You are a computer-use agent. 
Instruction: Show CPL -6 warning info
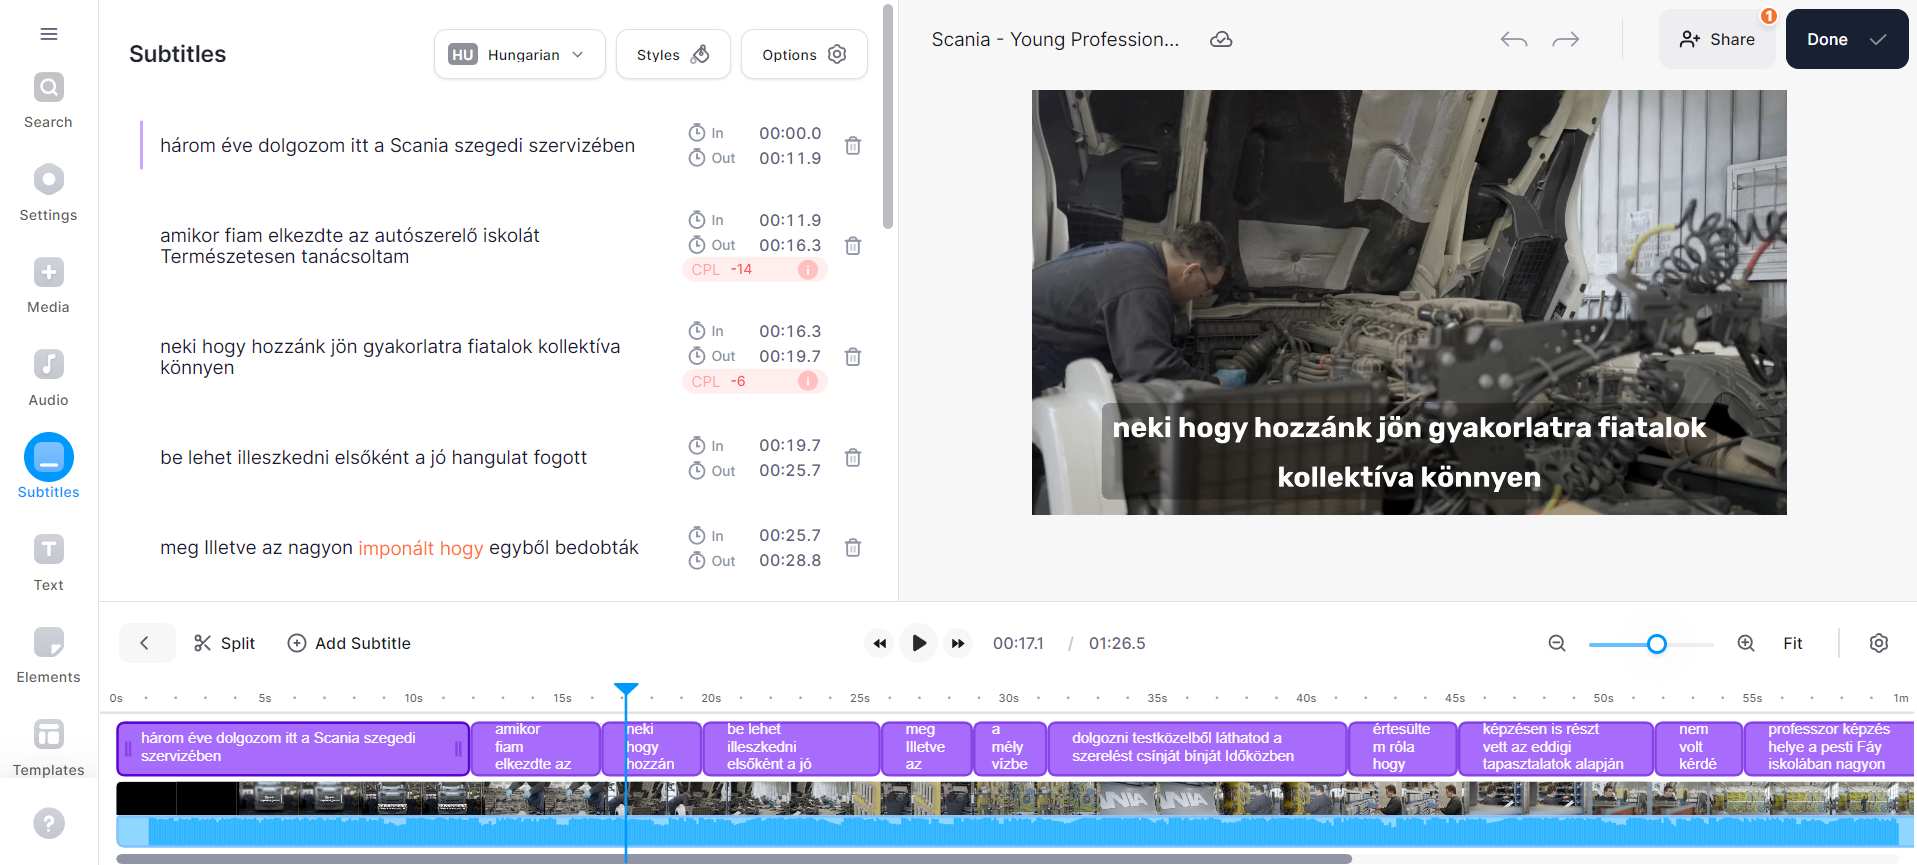click(x=807, y=381)
